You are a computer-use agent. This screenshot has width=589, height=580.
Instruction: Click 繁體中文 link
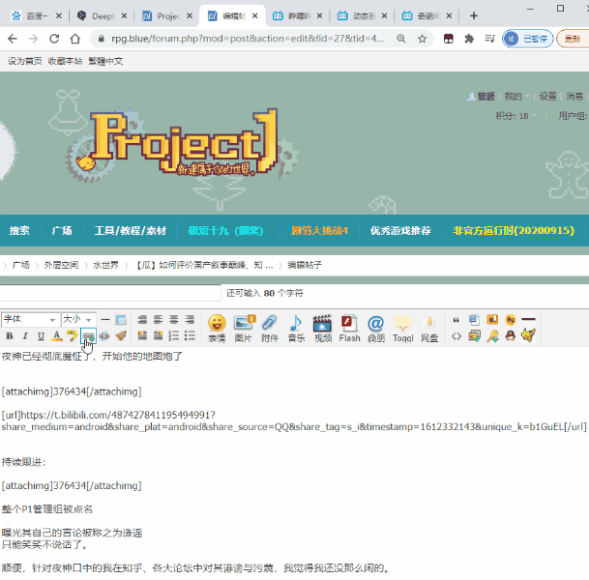pos(106,61)
